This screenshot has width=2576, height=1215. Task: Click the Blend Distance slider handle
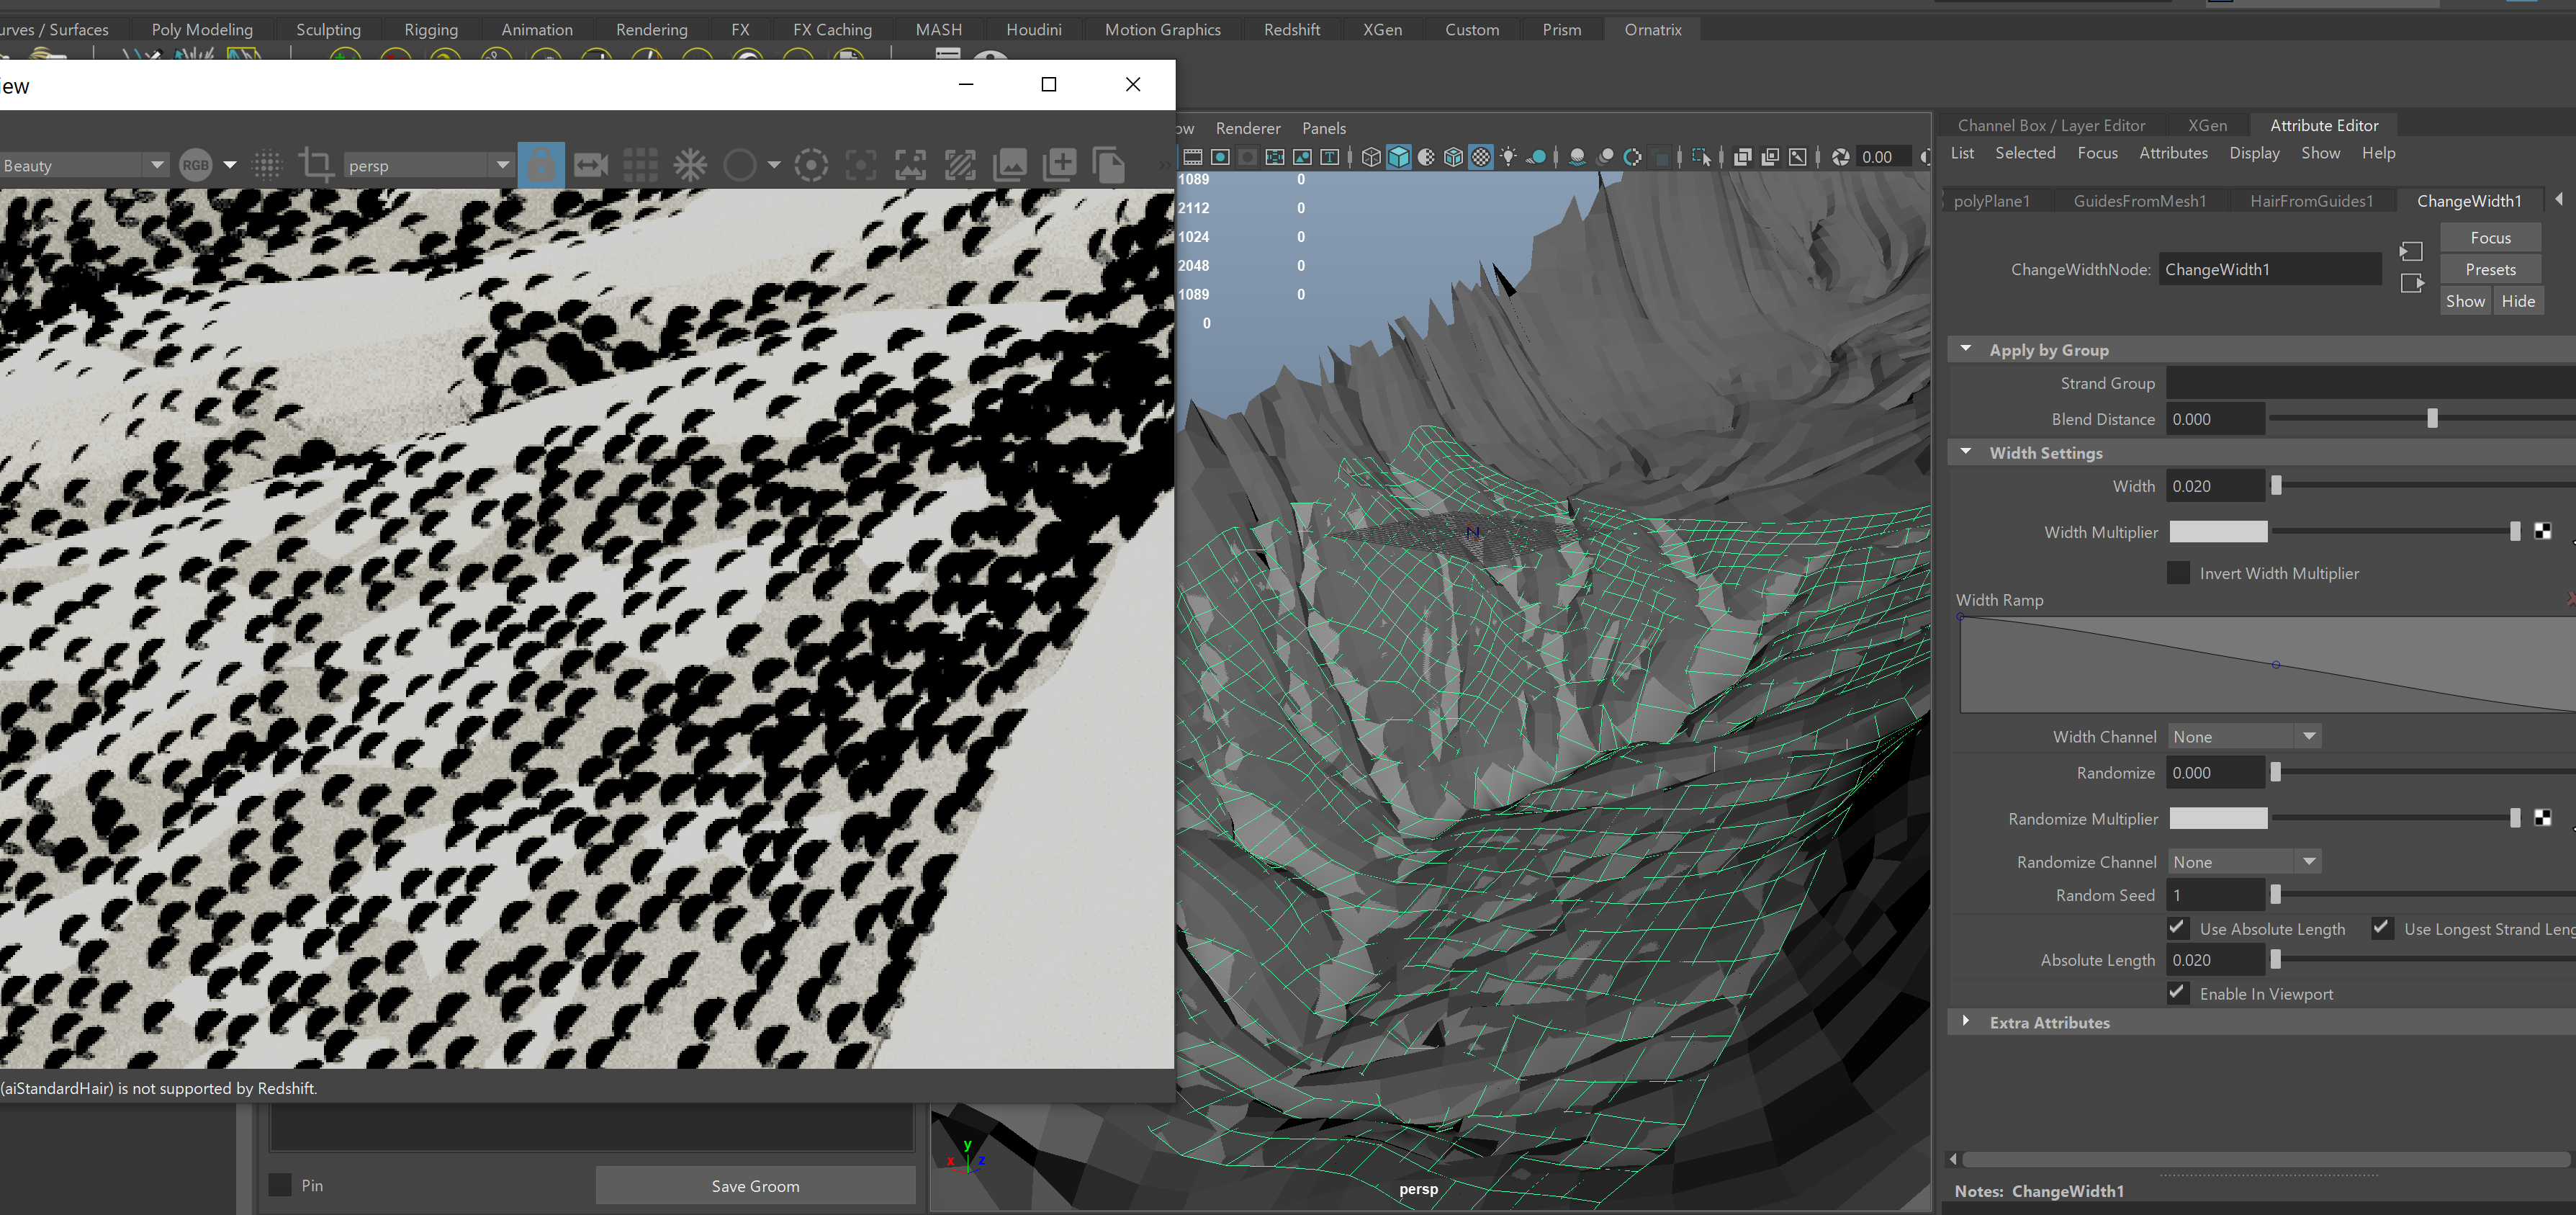tap(2432, 419)
